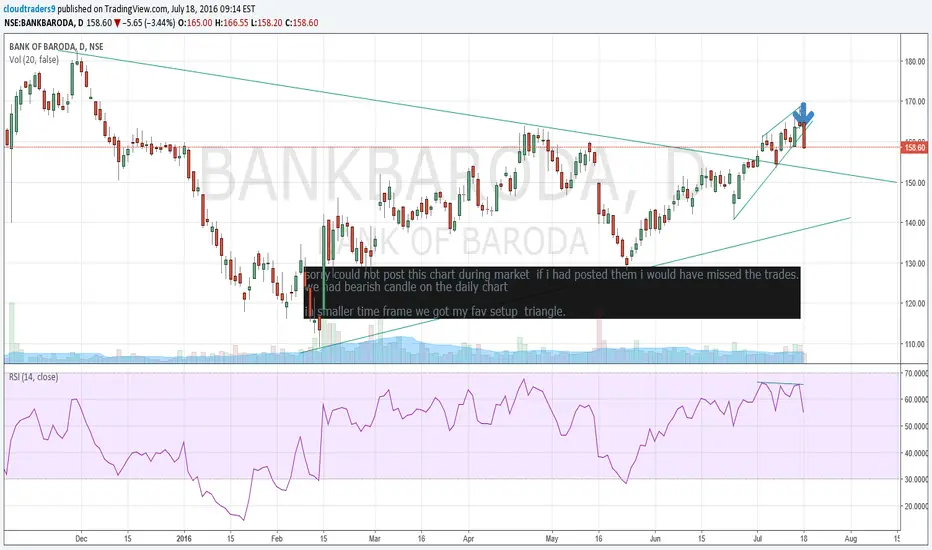Click the 150.00 price axis label
Screen dimensions: 932x550
click(x=914, y=183)
